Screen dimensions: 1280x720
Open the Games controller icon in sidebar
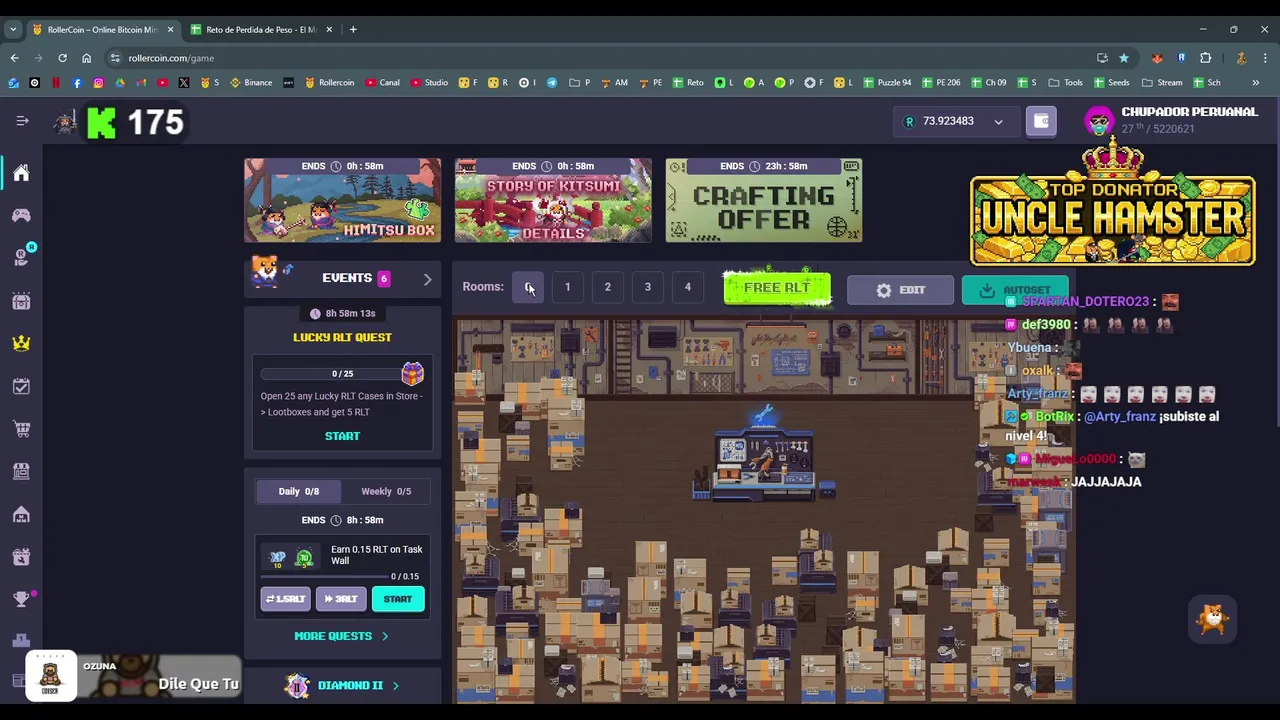point(21,215)
